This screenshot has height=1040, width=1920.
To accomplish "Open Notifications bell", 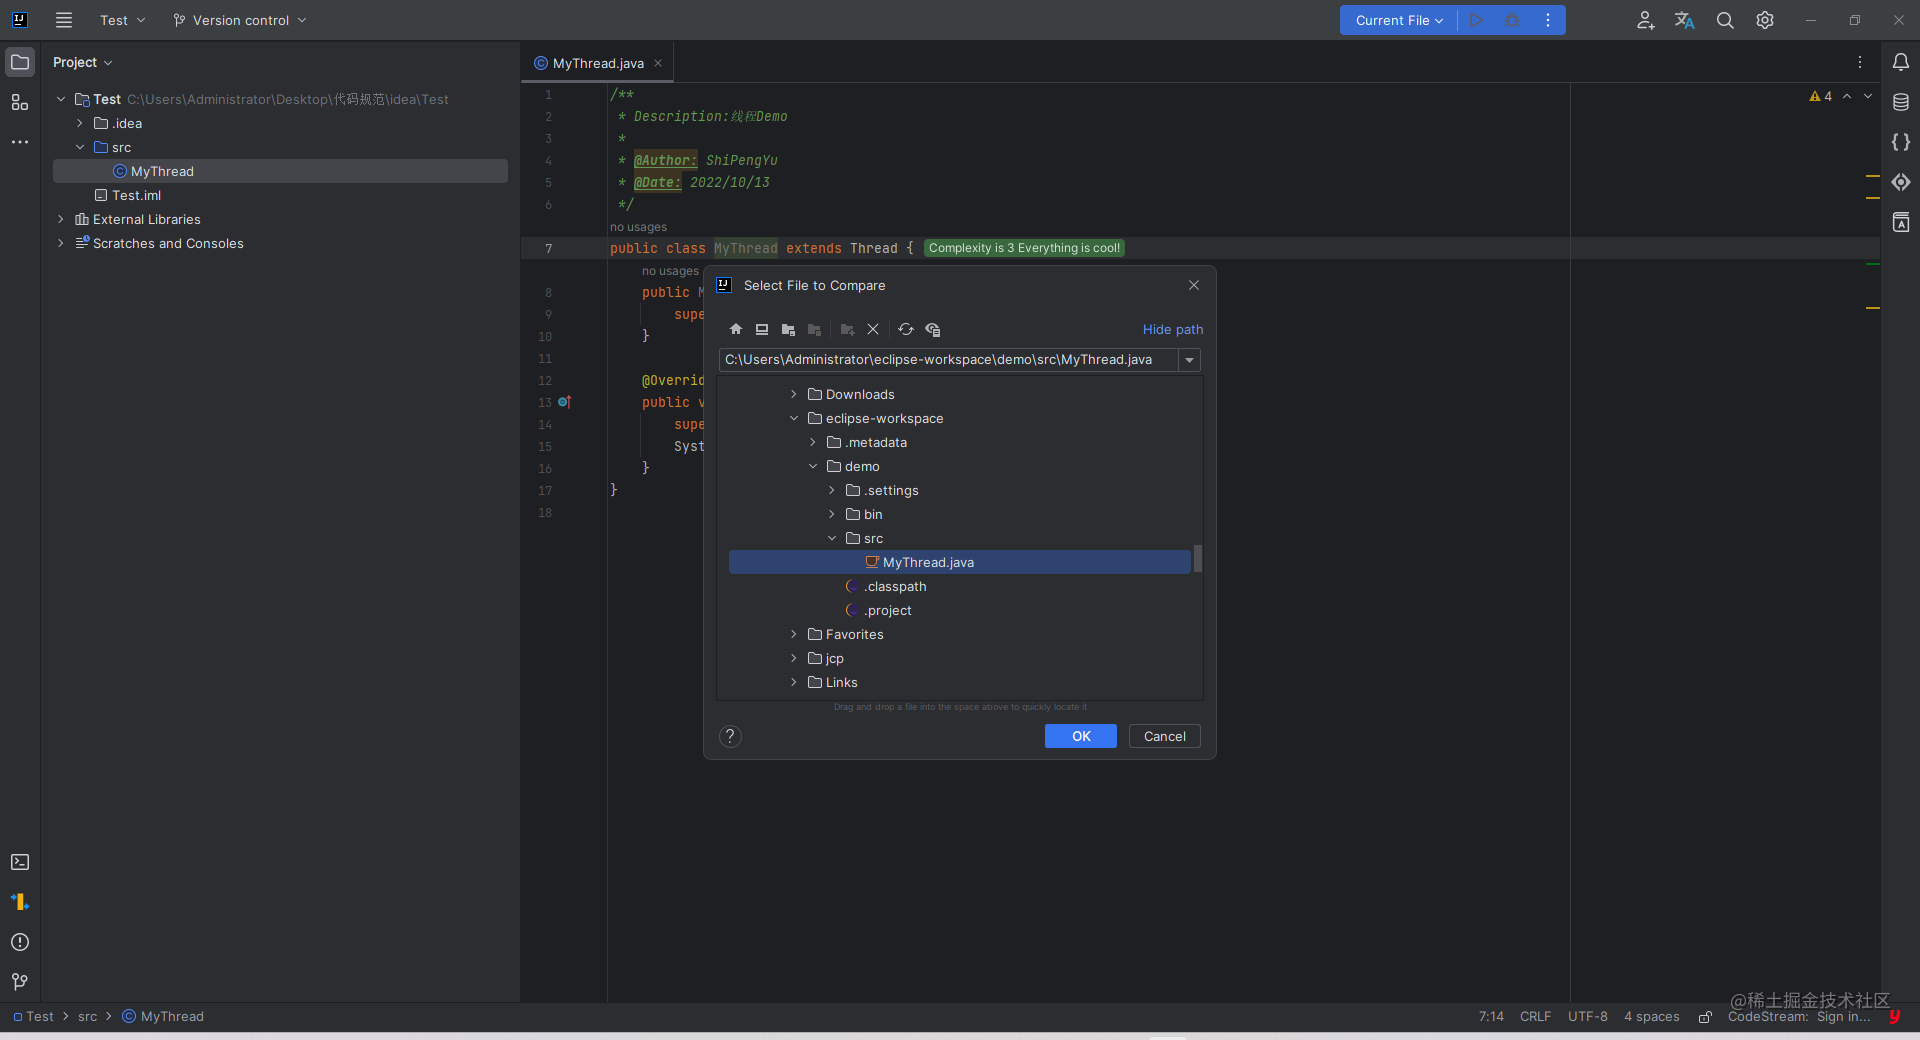I will tap(1901, 62).
